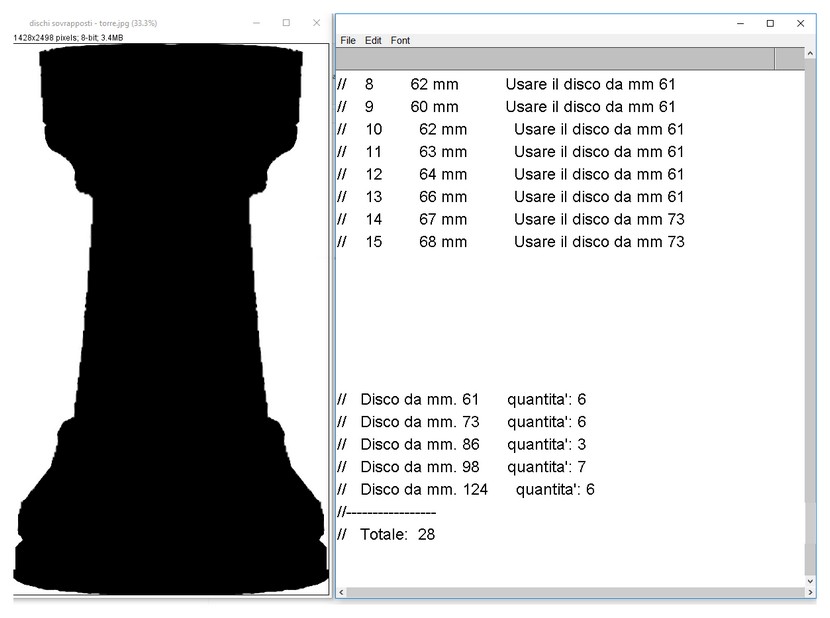Viewport: 830px width, 618px height.
Task: Maximize the torre.jpg image window
Action: (x=286, y=22)
